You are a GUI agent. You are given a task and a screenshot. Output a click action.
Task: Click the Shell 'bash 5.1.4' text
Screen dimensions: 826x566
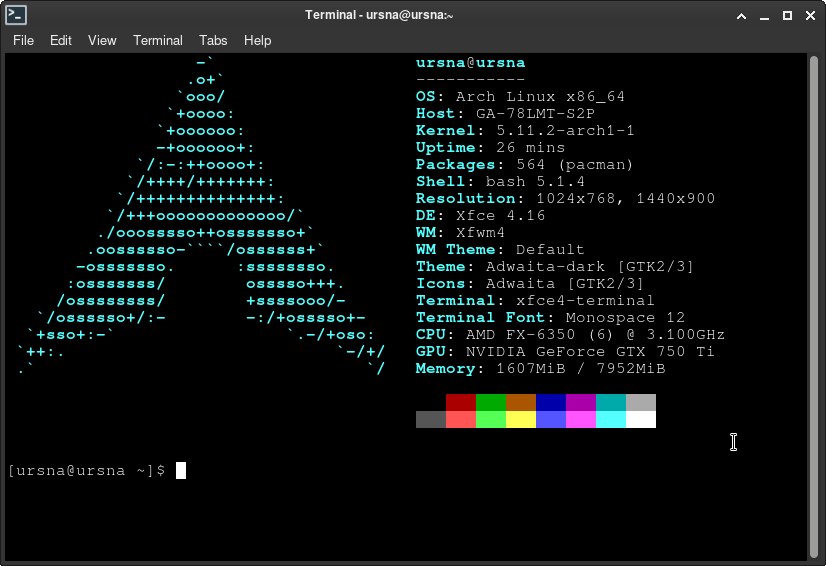click(x=535, y=181)
